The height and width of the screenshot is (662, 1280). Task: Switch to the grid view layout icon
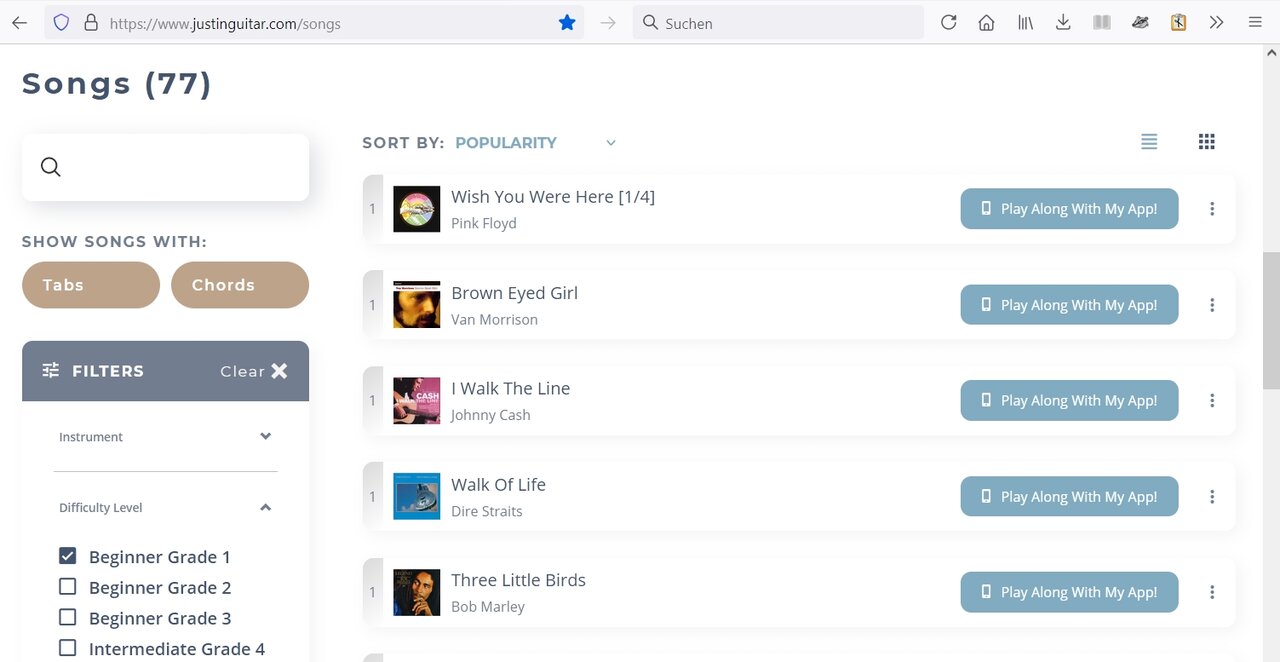pyautogui.click(x=1206, y=142)
